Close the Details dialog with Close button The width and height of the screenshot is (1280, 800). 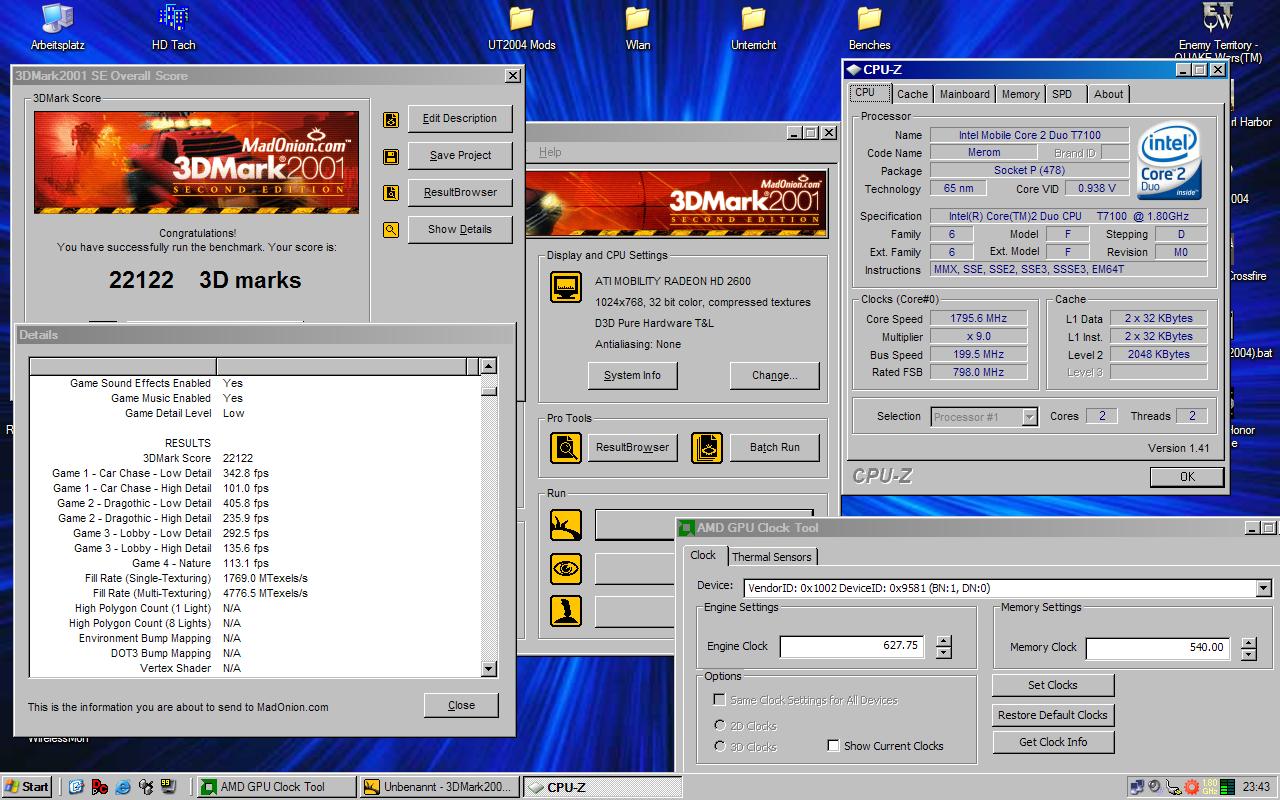461,705
